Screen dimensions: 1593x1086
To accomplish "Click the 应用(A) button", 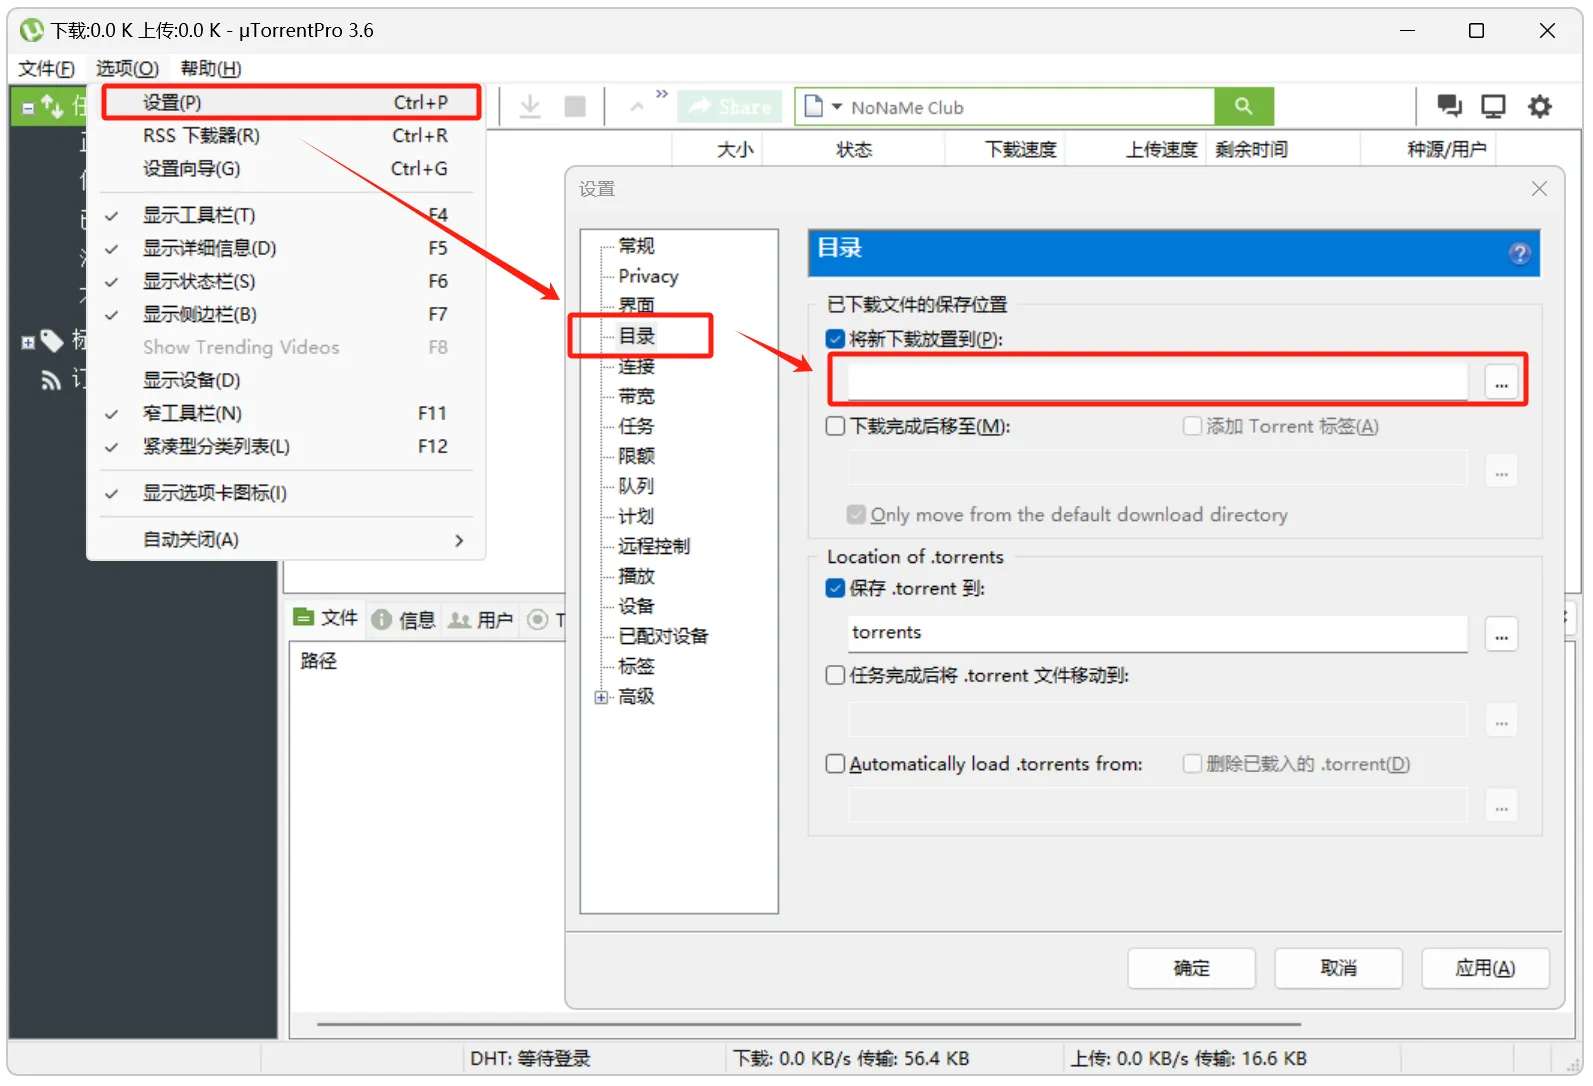I will pos(1484,968).
